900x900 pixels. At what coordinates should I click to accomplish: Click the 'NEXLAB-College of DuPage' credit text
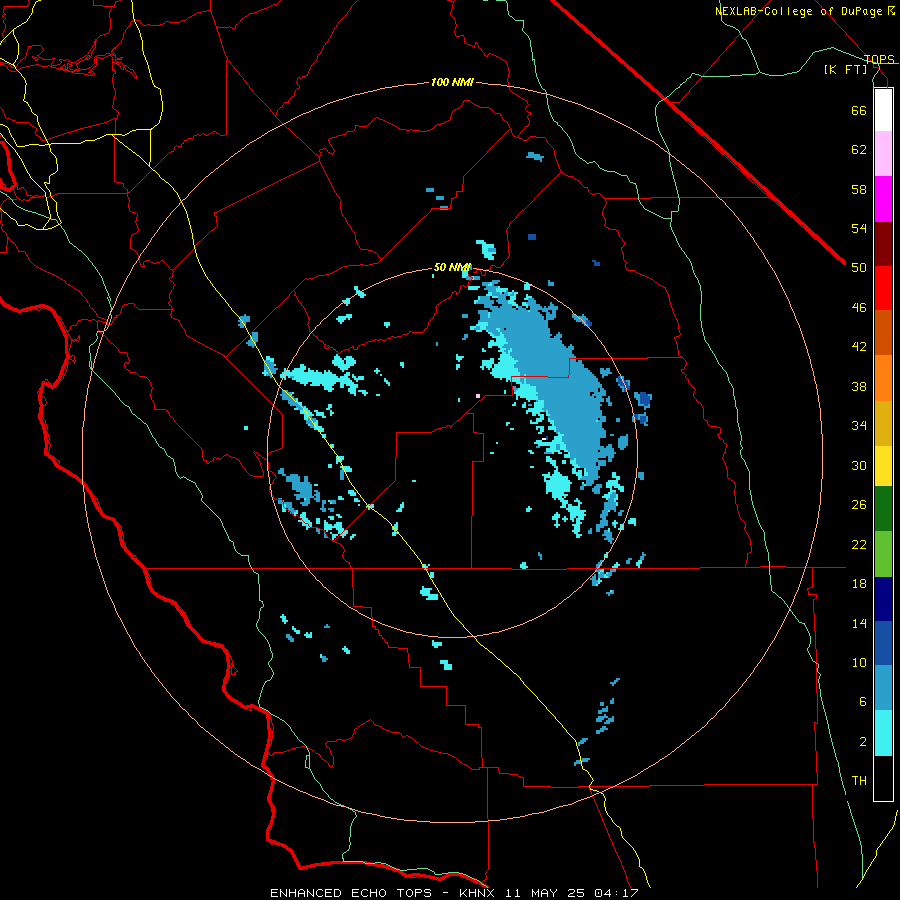[x=799, y=11]
